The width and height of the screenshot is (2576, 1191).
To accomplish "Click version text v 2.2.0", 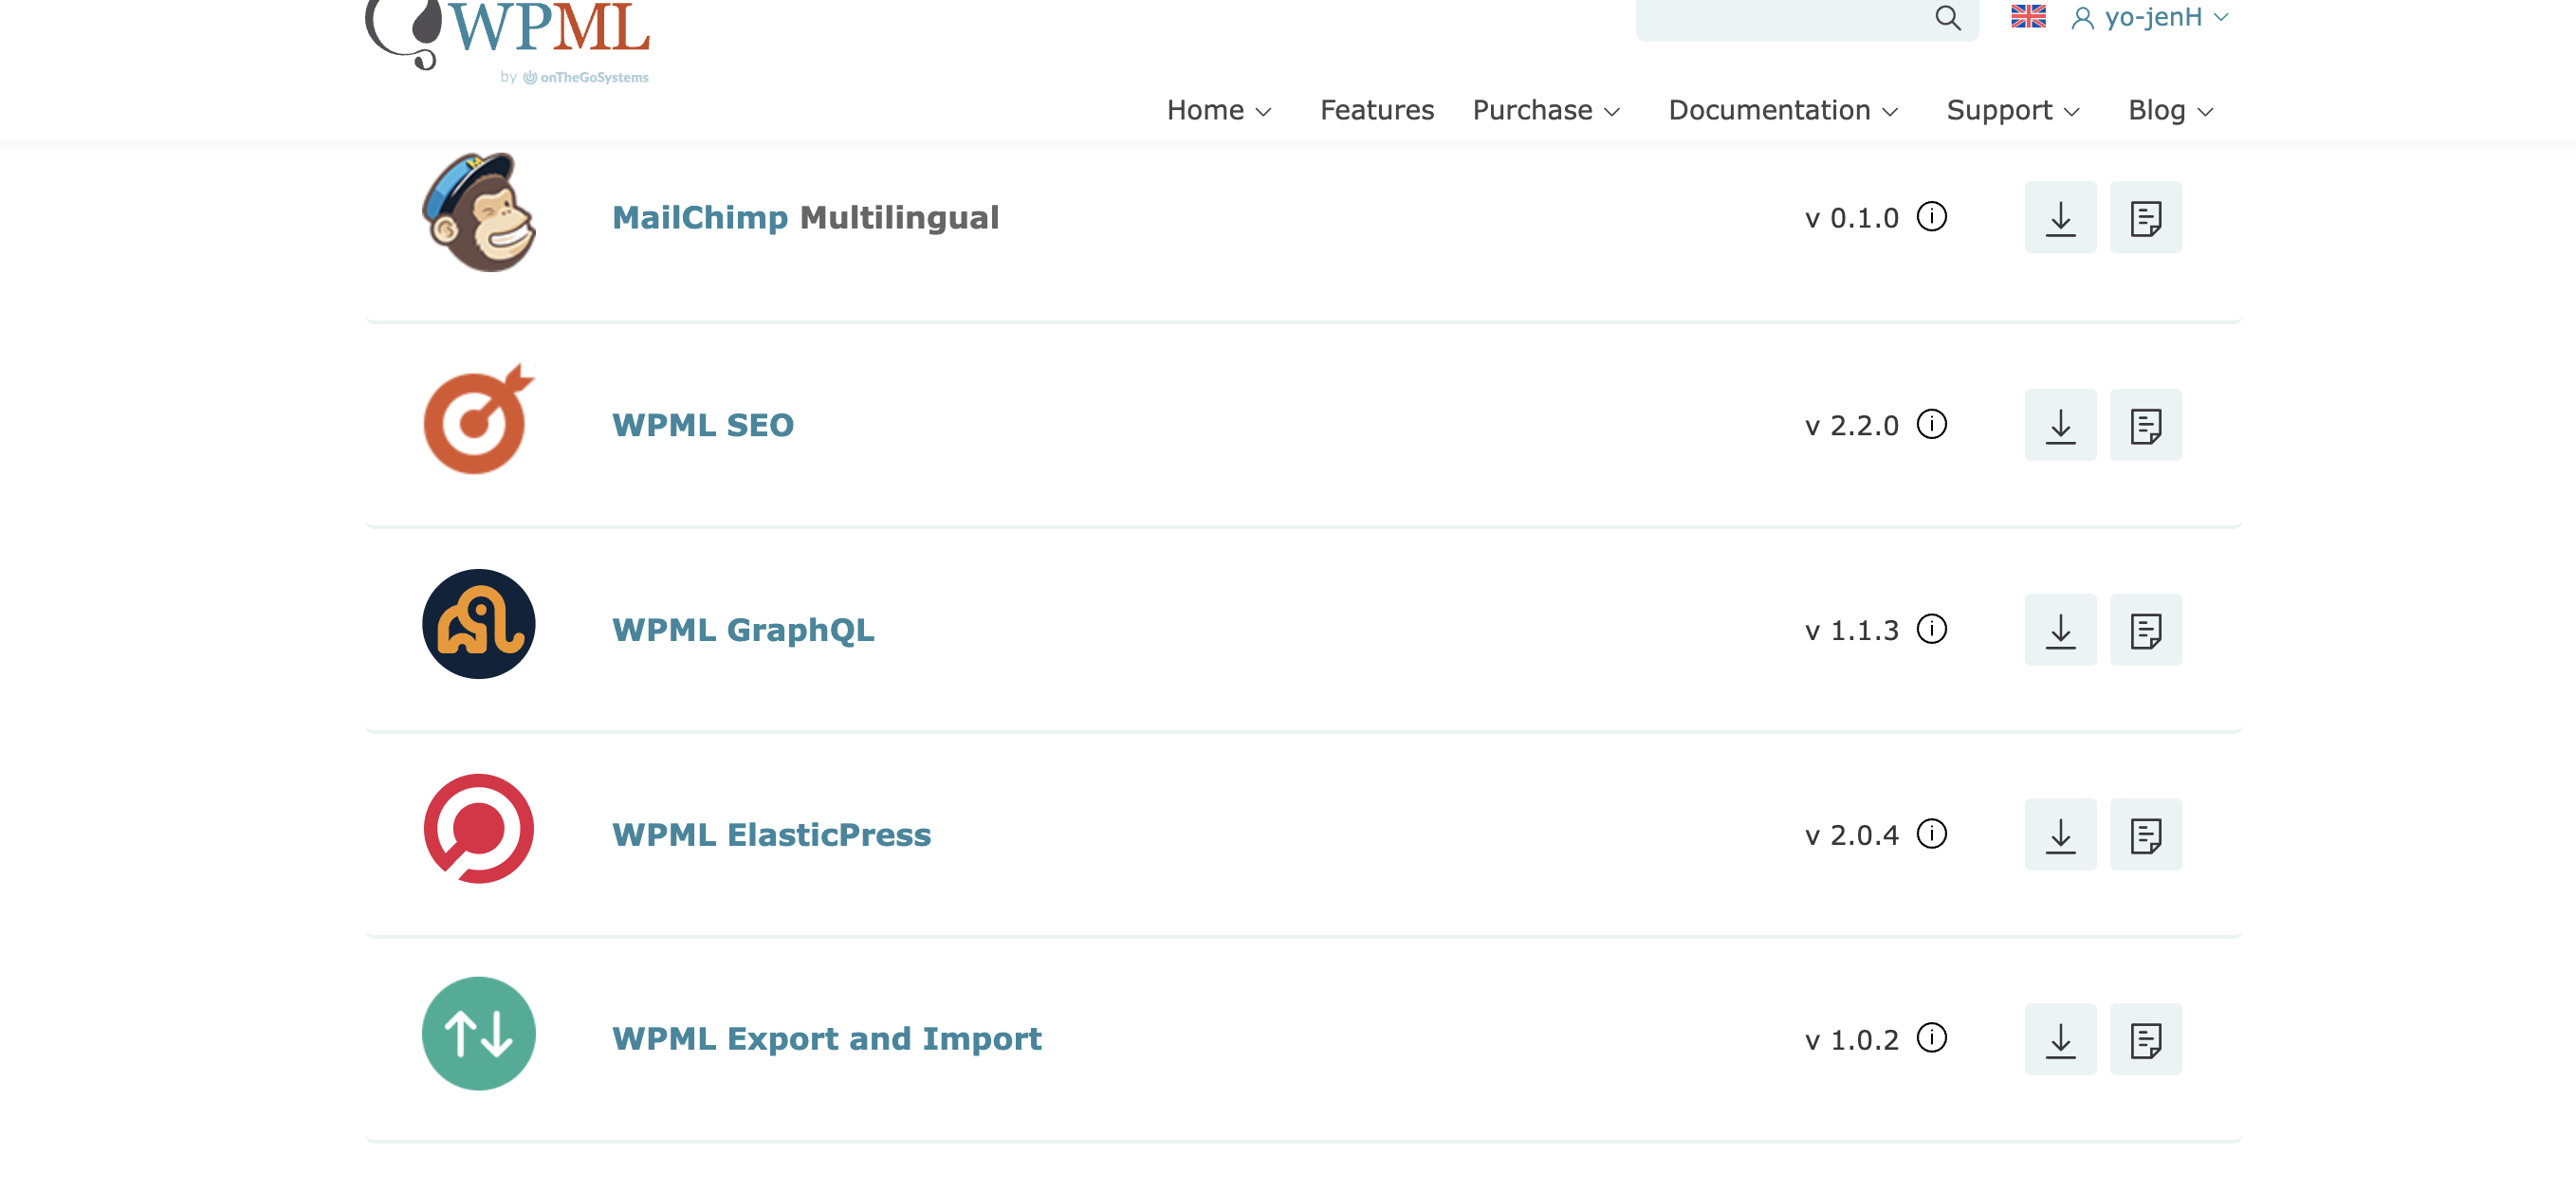I will click(1851, 426).
